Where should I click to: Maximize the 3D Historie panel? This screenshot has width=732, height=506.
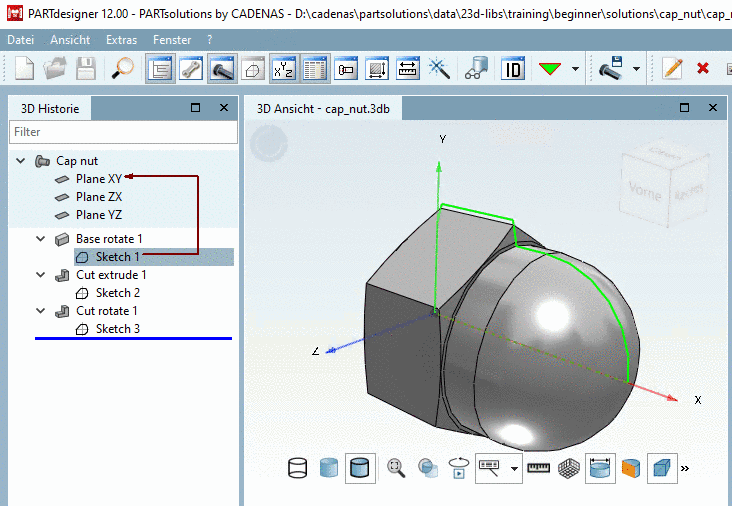pos(196,108)
